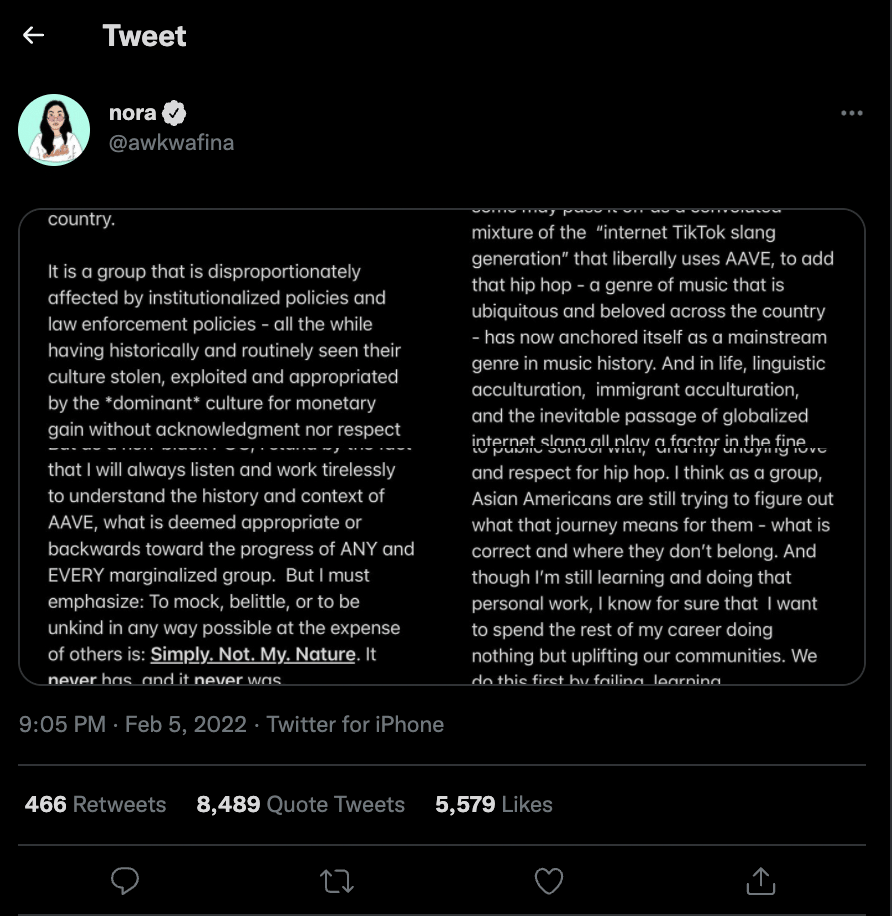Click the Twitter for iPhone source link

click(355, 724)
